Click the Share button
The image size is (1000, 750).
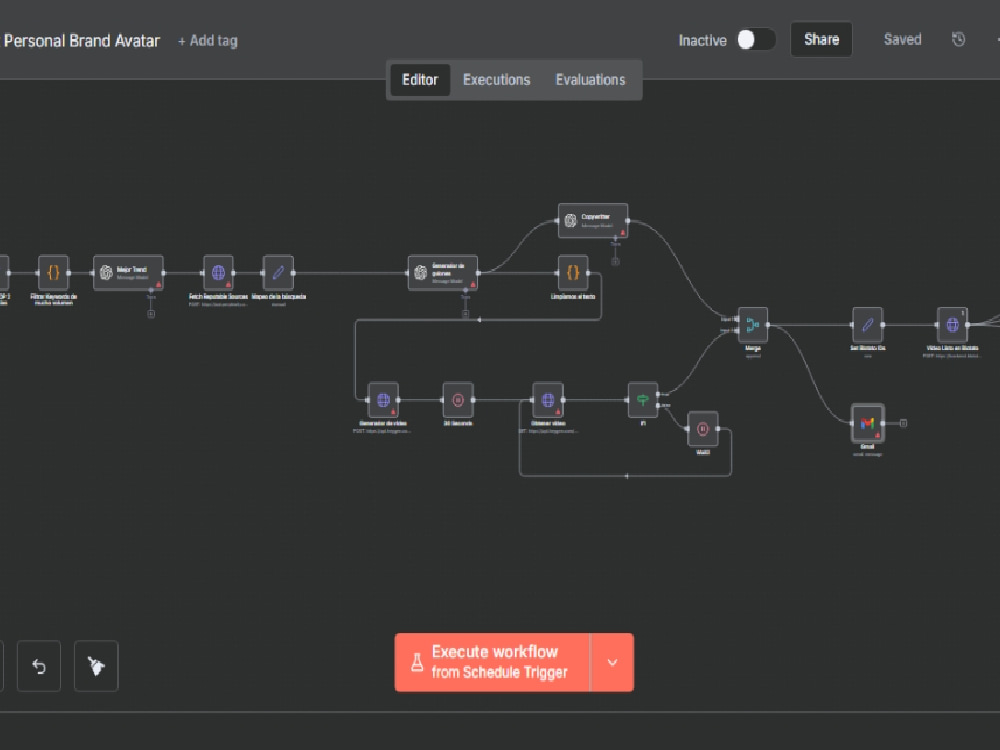pos(821,40)
